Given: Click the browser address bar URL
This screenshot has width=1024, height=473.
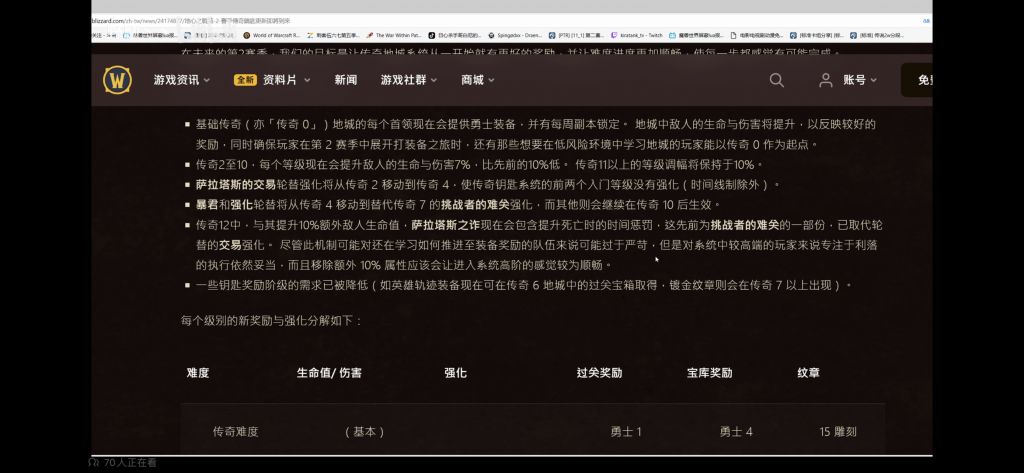Looking at the screenshot, I should (193, 21).
